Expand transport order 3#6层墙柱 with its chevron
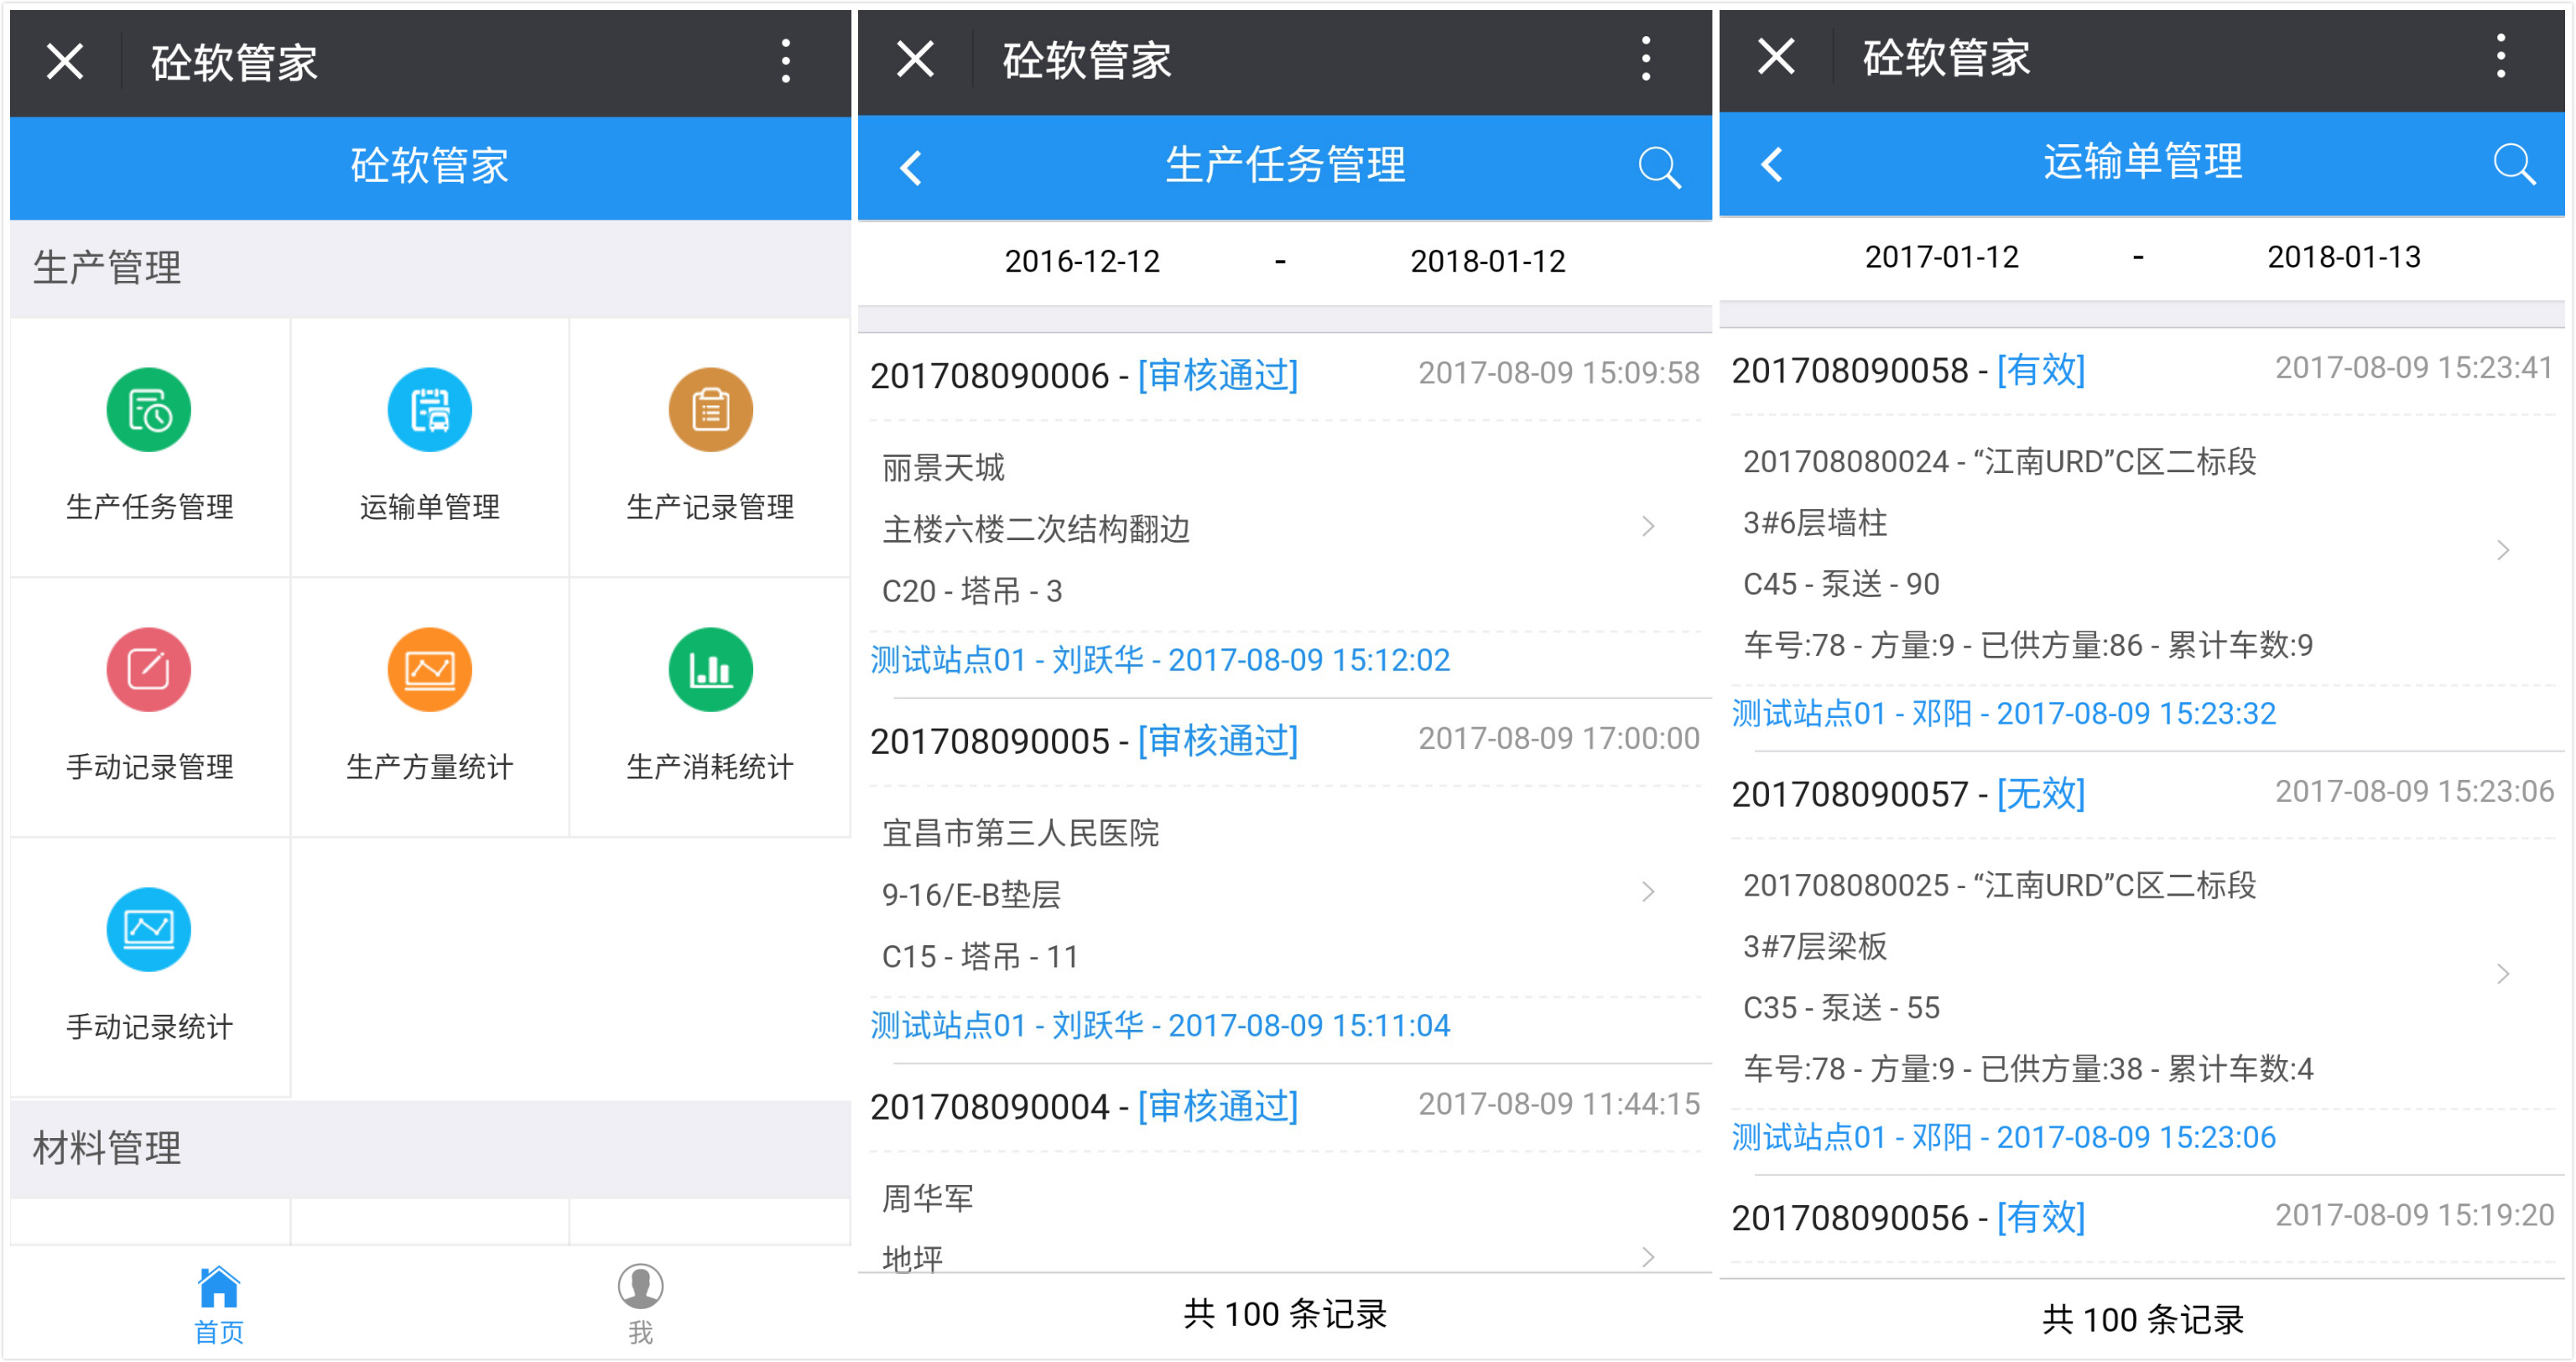The width and height of the screenshot is (2576, 1362). pos(2502,550)
